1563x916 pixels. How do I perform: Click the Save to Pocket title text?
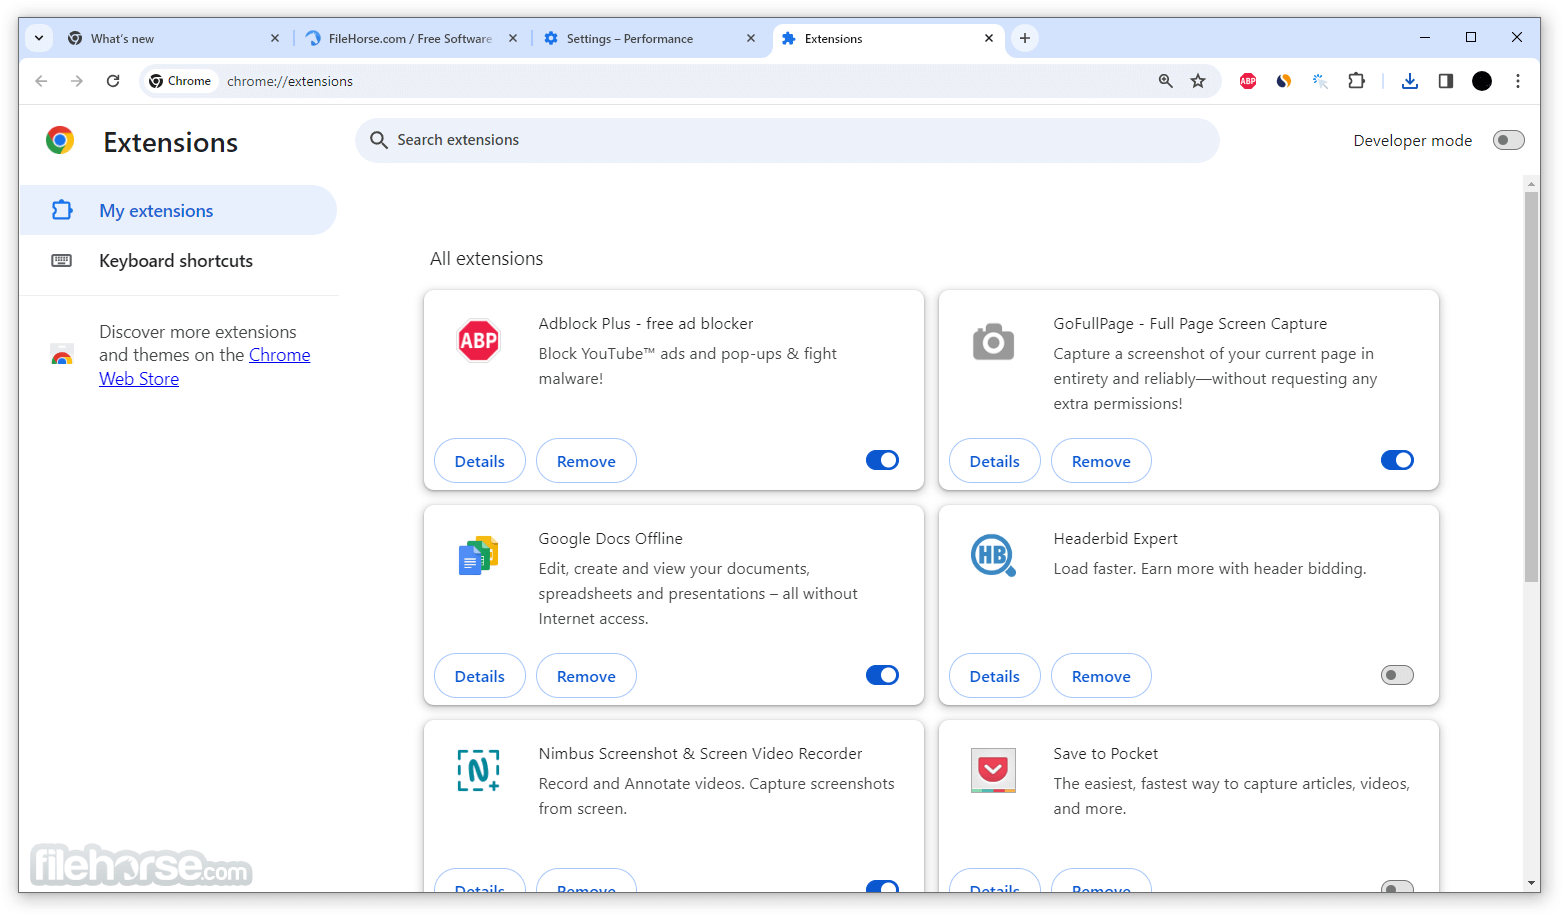(1105, 753)
